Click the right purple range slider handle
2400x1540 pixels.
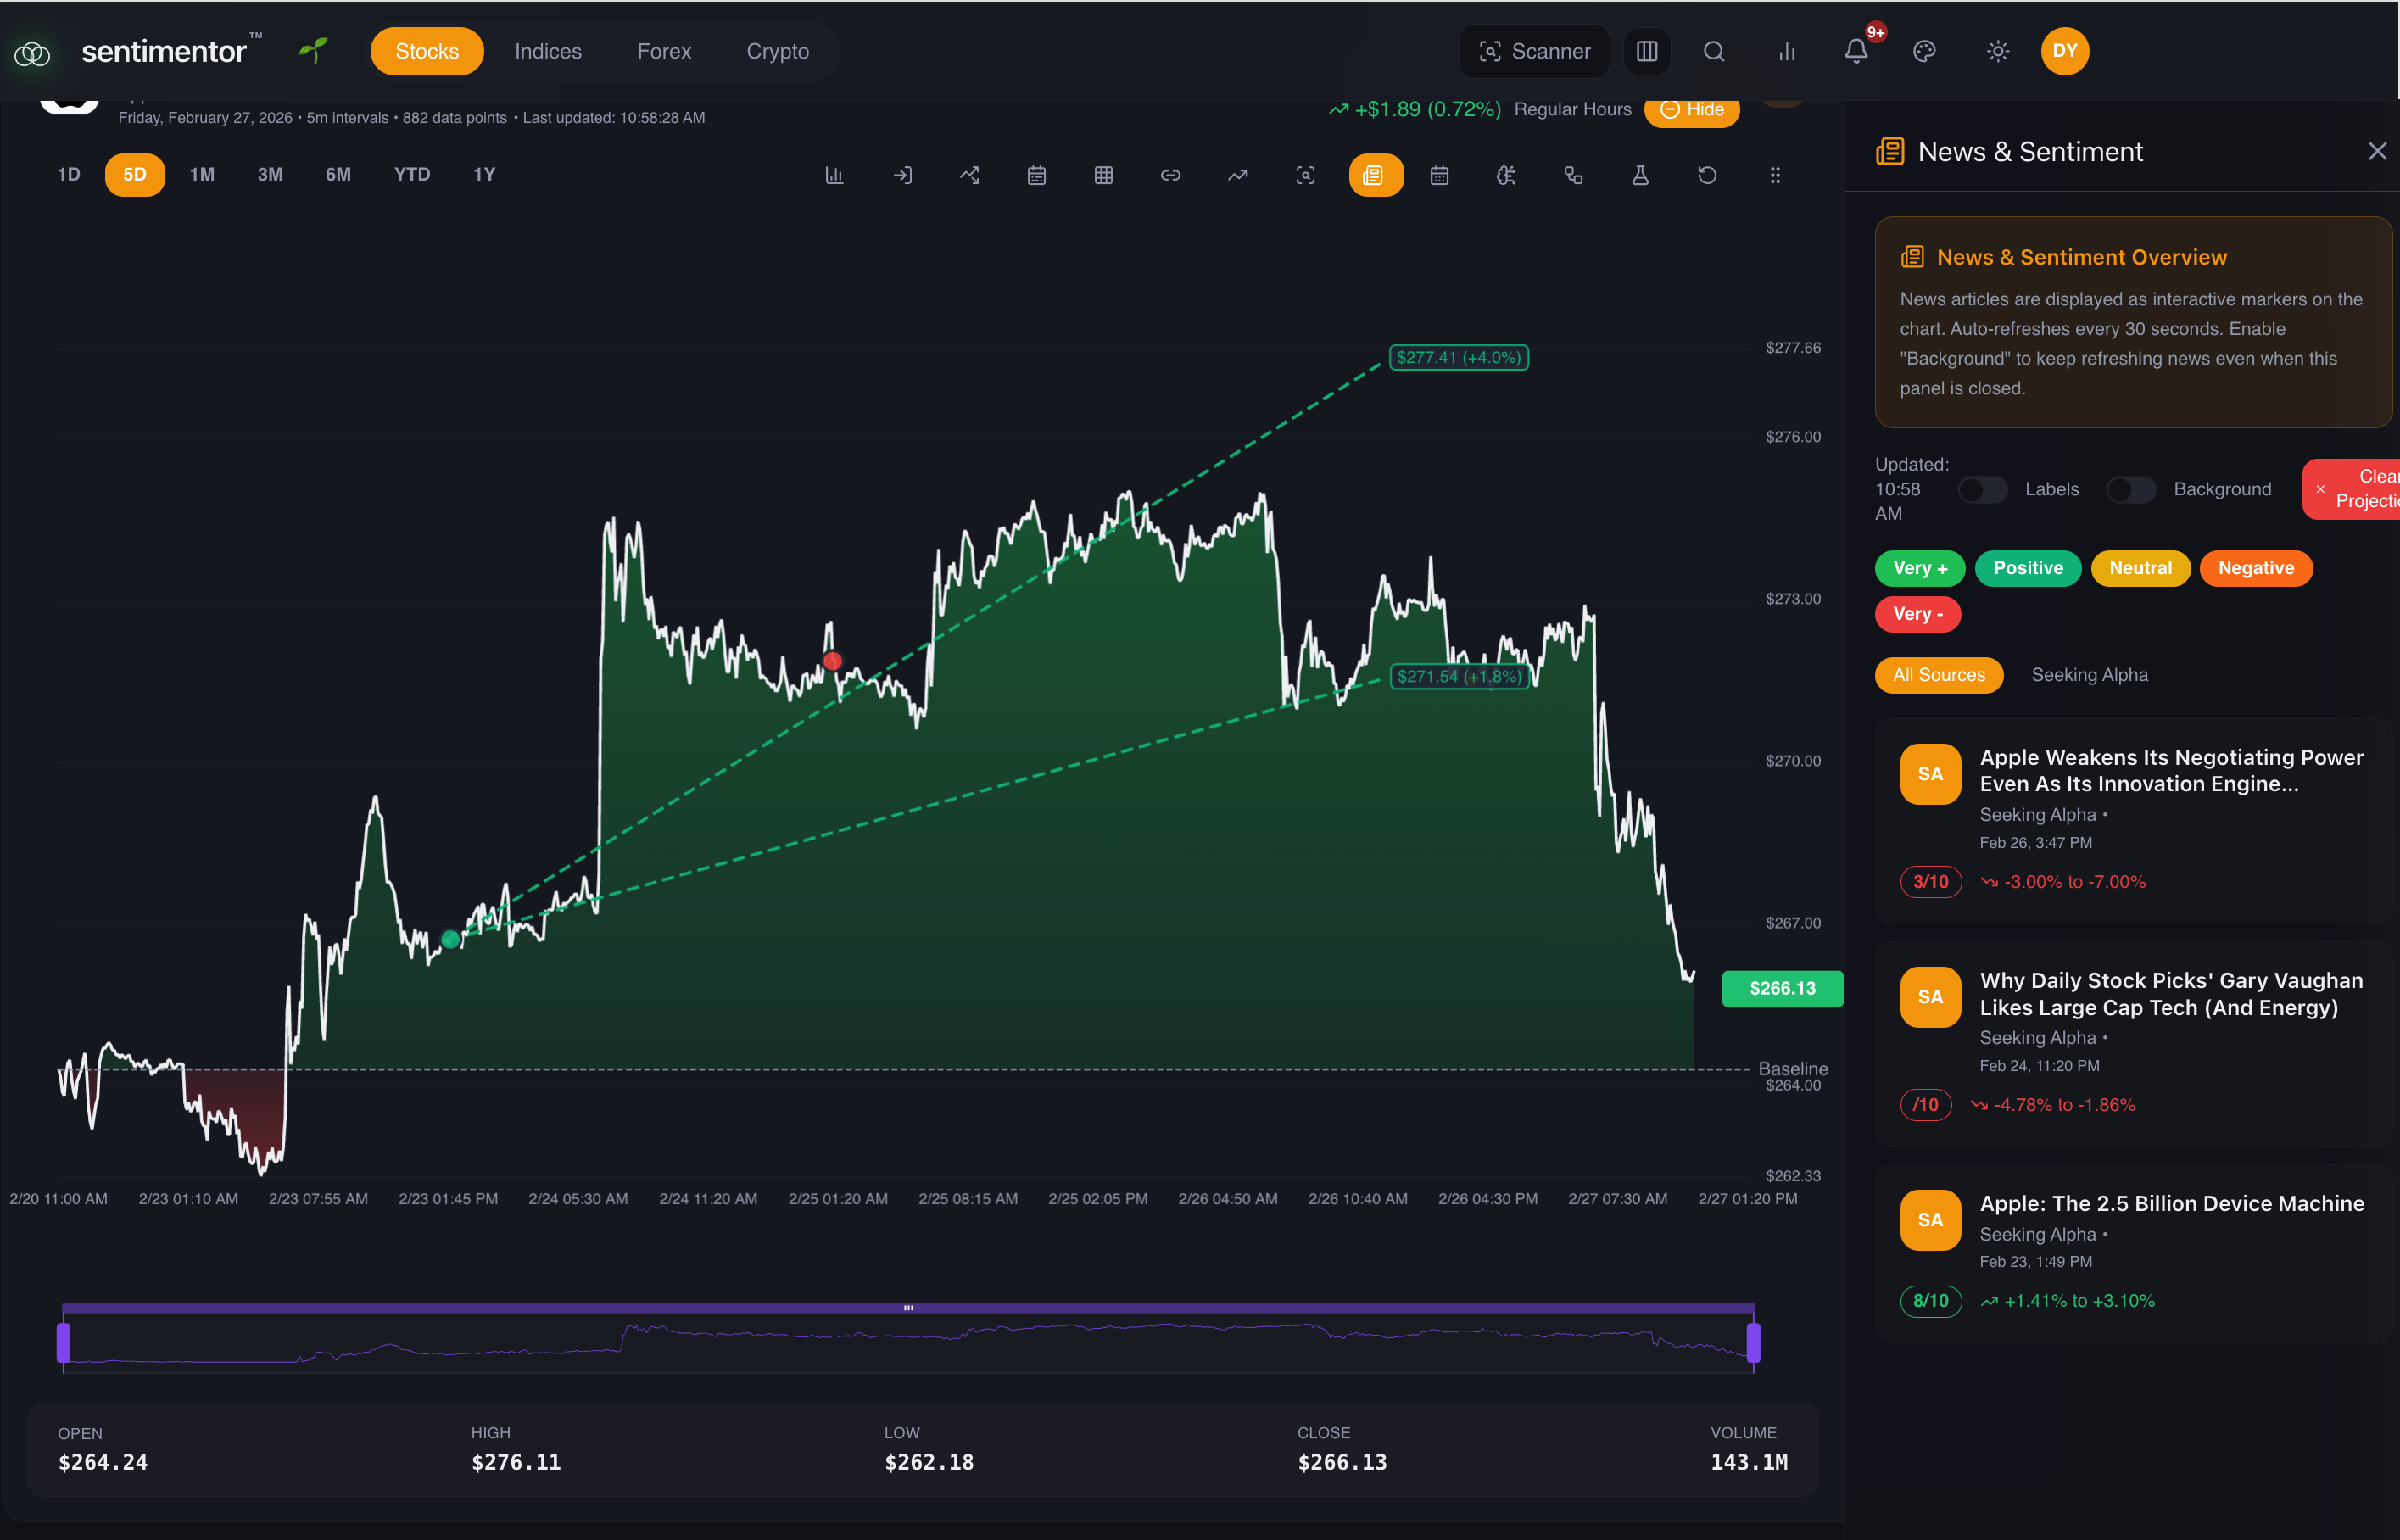coord(1753,1342)
